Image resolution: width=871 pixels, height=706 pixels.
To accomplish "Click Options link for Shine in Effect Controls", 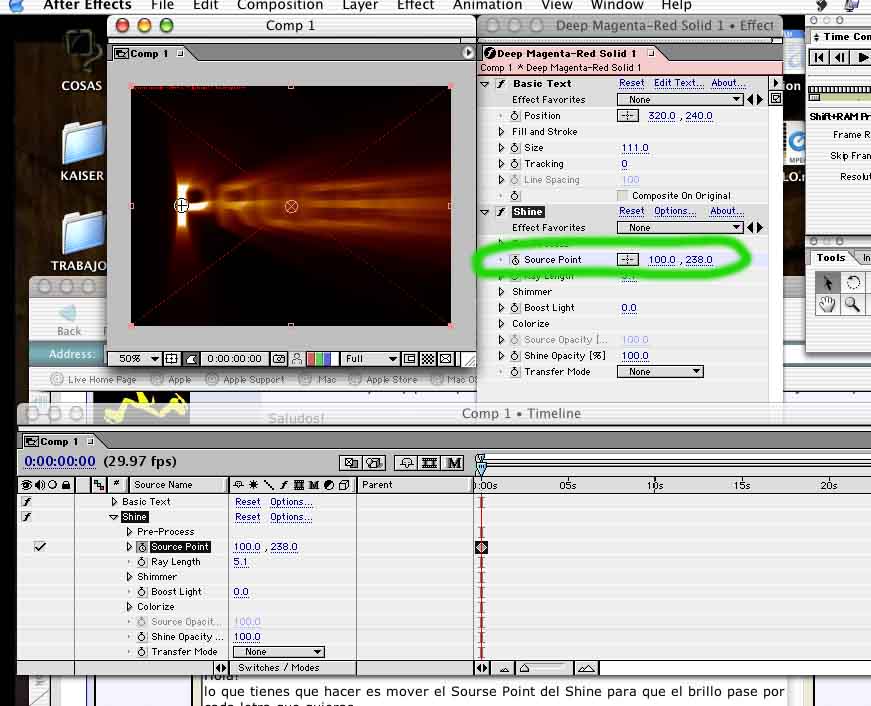I will [x=674, y=211].
